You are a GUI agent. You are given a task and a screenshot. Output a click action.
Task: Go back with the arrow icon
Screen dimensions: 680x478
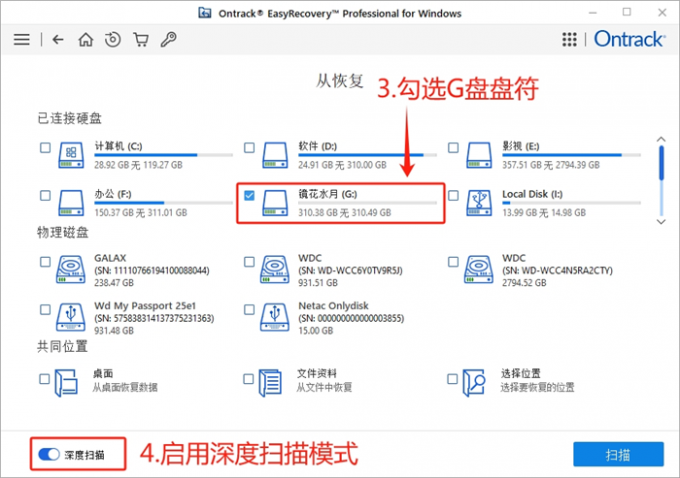pyautogui.click(x=58, y=40)
